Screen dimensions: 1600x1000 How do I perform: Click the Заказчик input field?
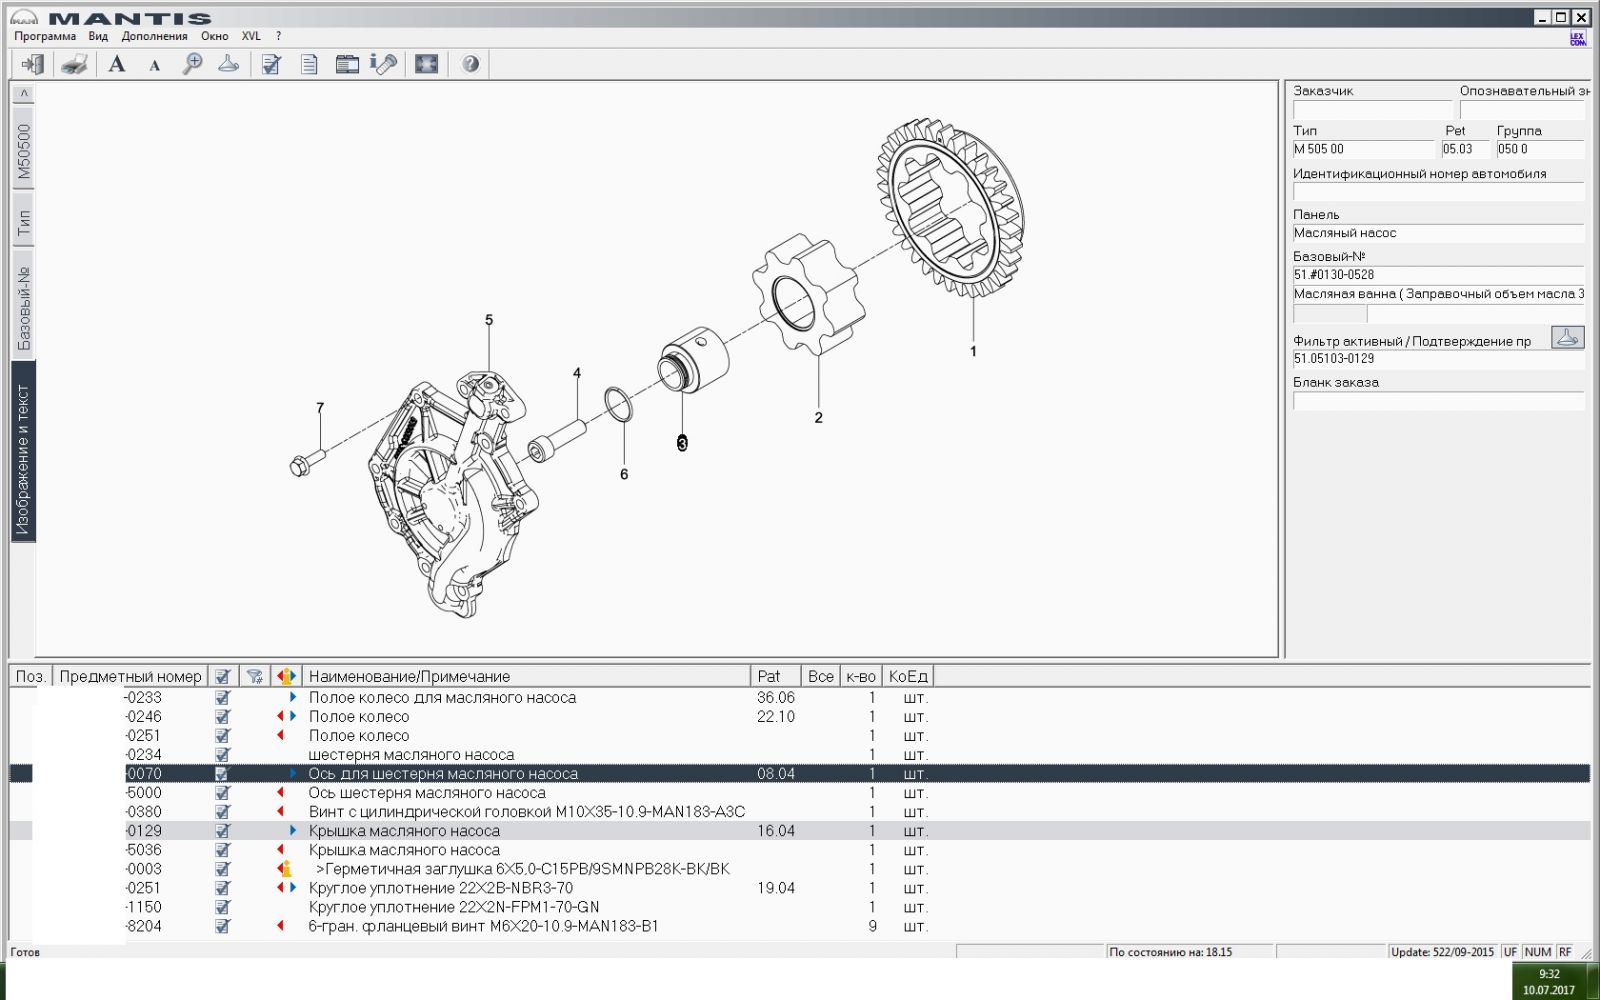pos(1372,109)
